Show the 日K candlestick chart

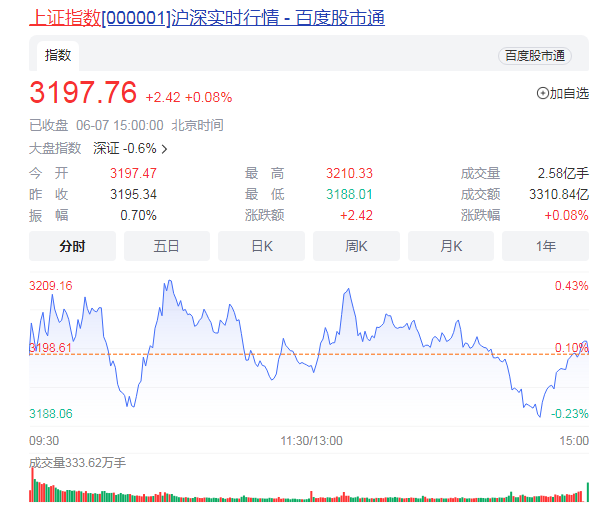[262, 246]
